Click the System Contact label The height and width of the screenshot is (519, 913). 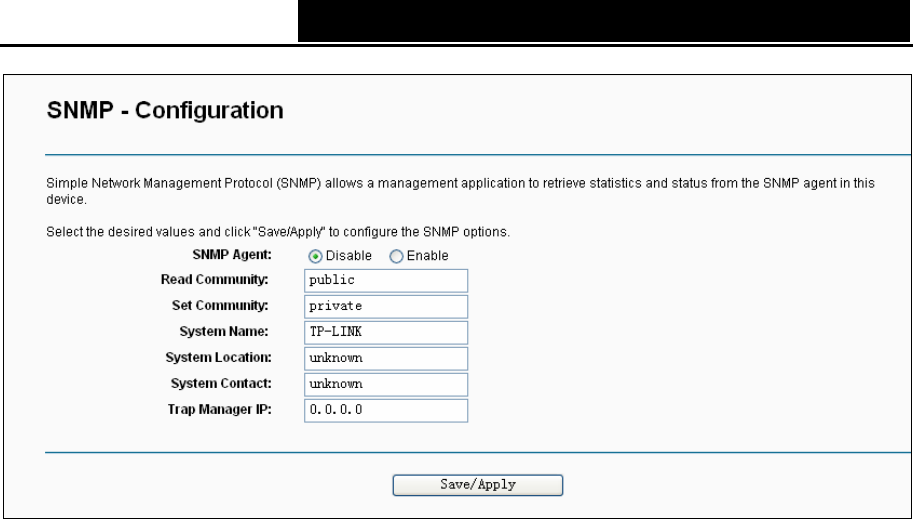(x=221, y=383)
